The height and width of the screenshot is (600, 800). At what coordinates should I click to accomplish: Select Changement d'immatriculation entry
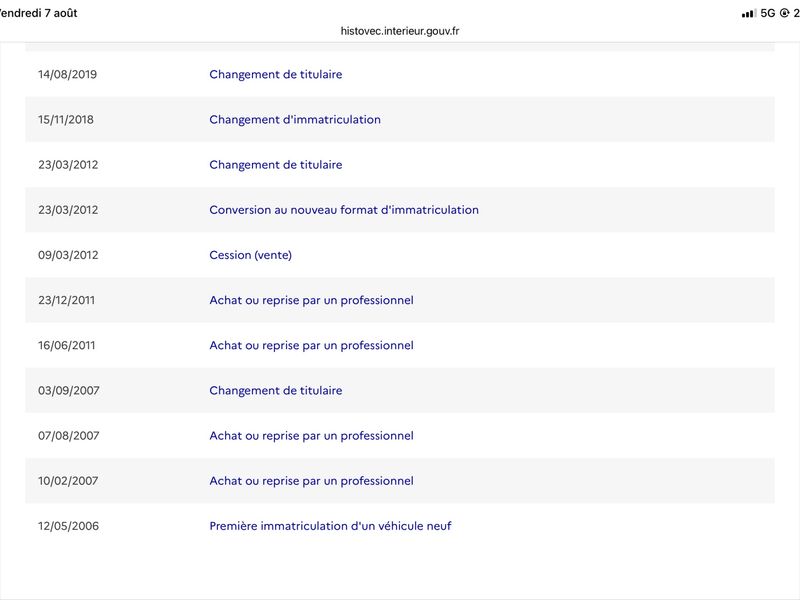[295, 119]
